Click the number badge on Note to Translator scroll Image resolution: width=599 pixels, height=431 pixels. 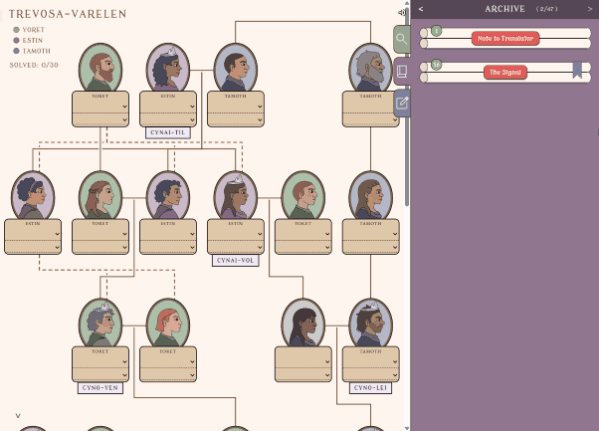(436, 31)
